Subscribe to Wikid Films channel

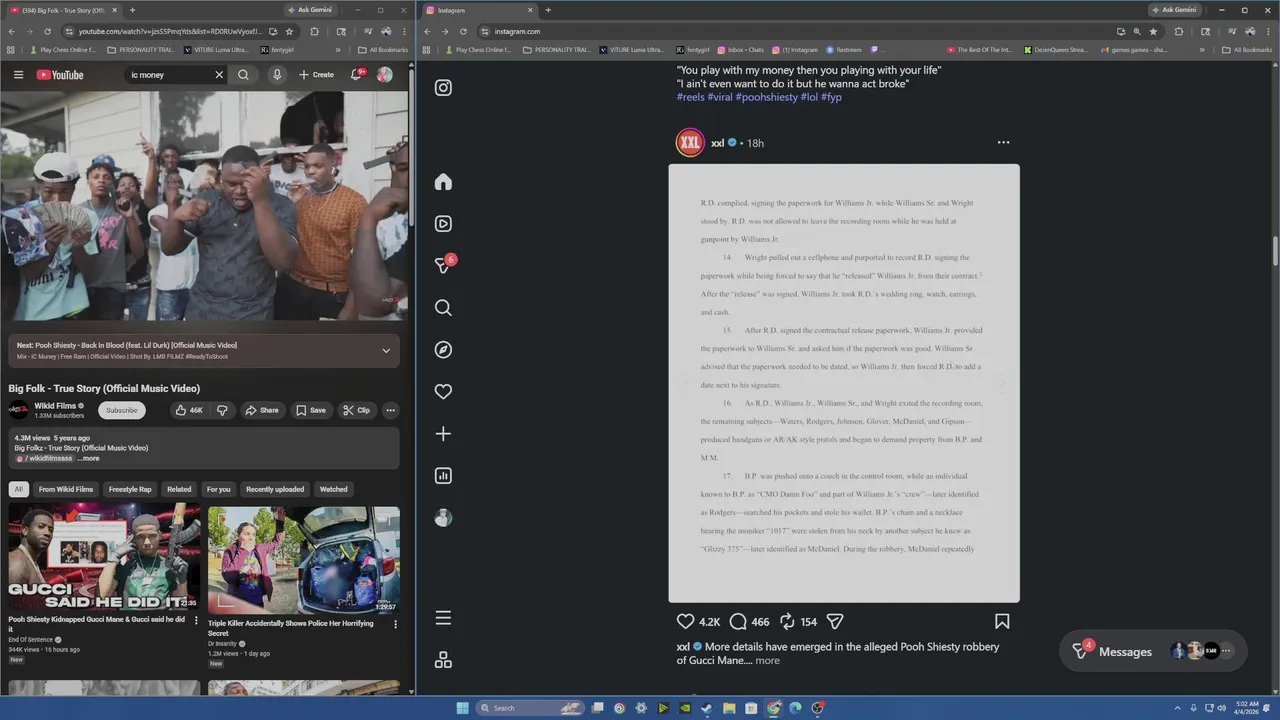coord(122,410)
